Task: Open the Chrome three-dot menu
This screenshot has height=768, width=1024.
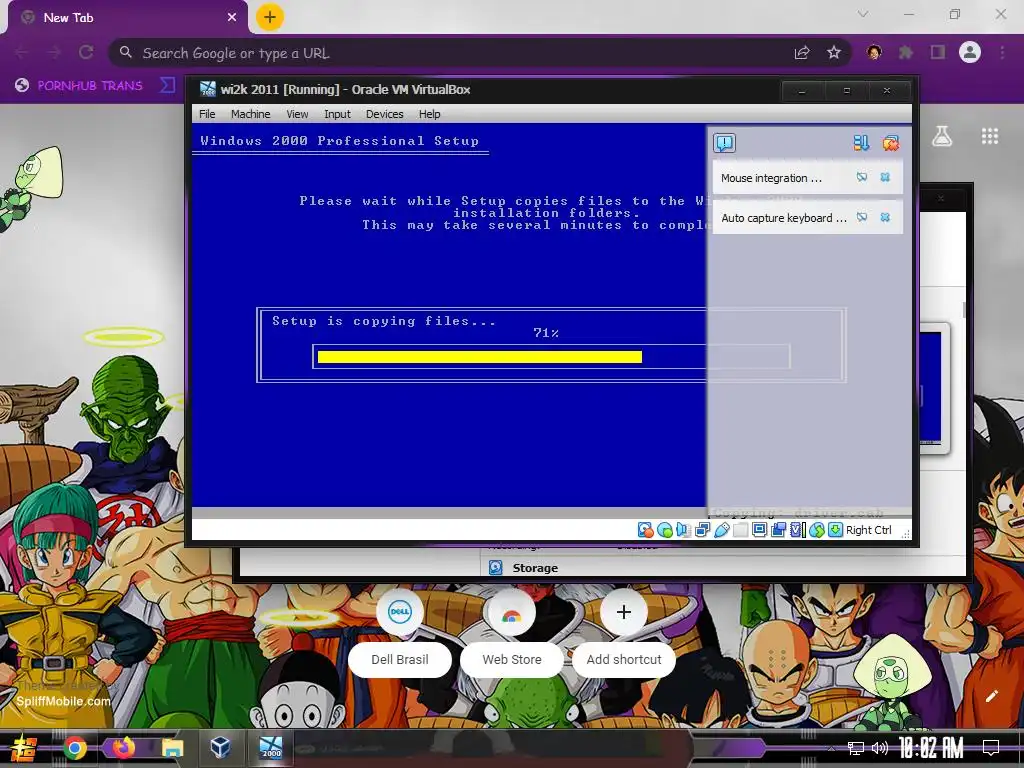Action: click(1002, 52)
